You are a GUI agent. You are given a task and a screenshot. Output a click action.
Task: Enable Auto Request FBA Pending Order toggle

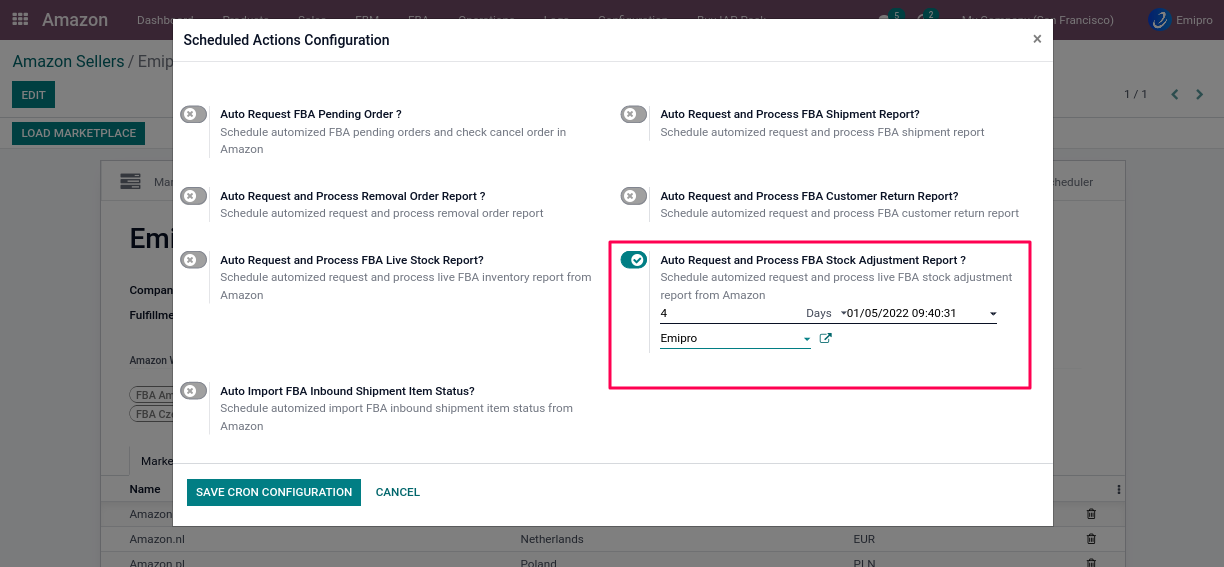tap(194, 115)
